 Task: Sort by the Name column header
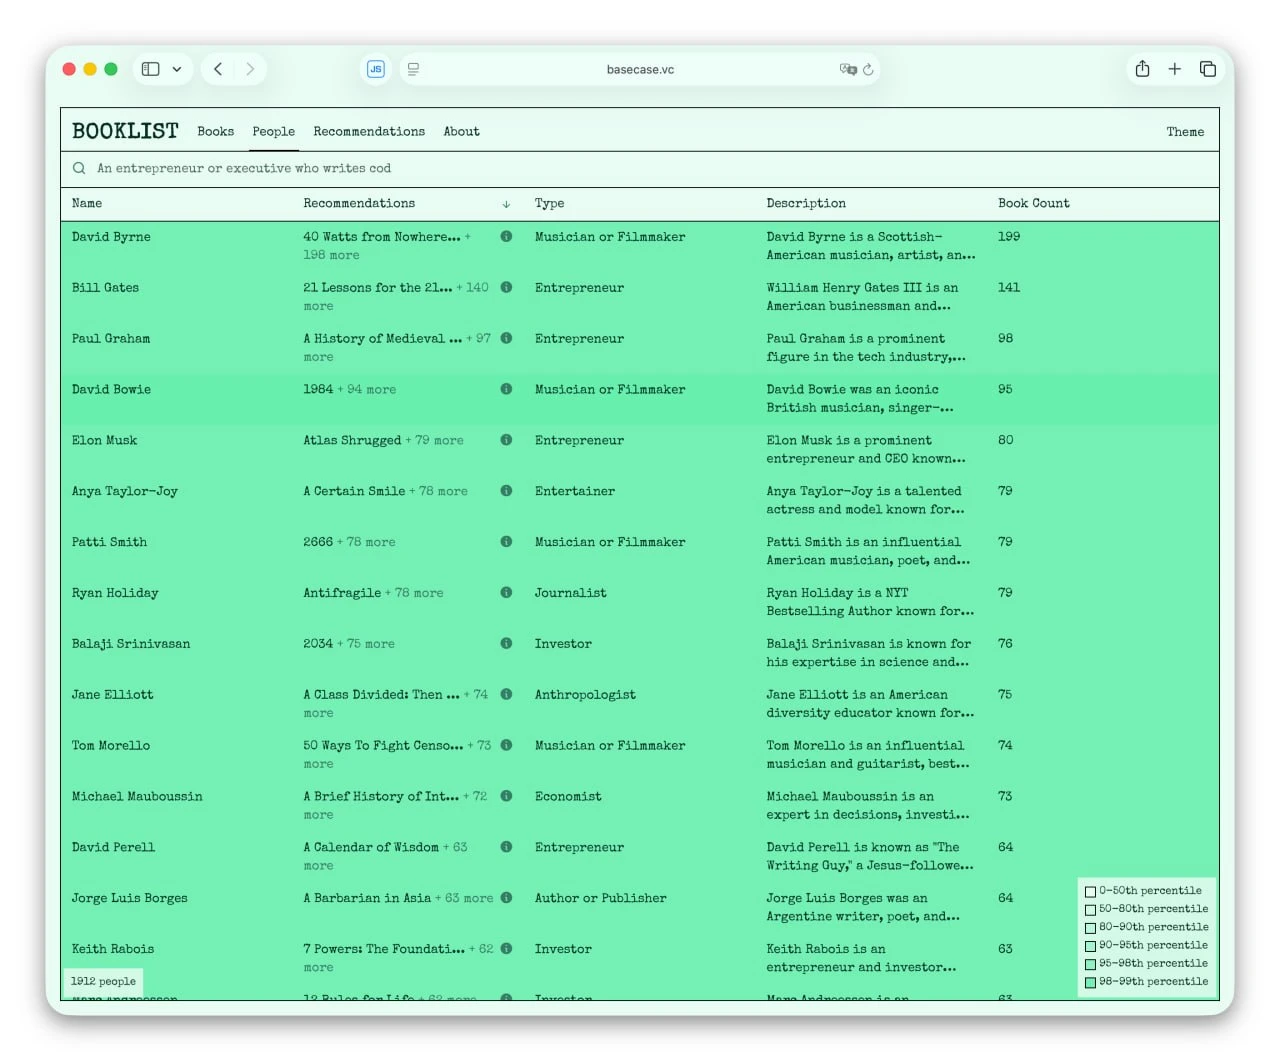click(87, 203)
